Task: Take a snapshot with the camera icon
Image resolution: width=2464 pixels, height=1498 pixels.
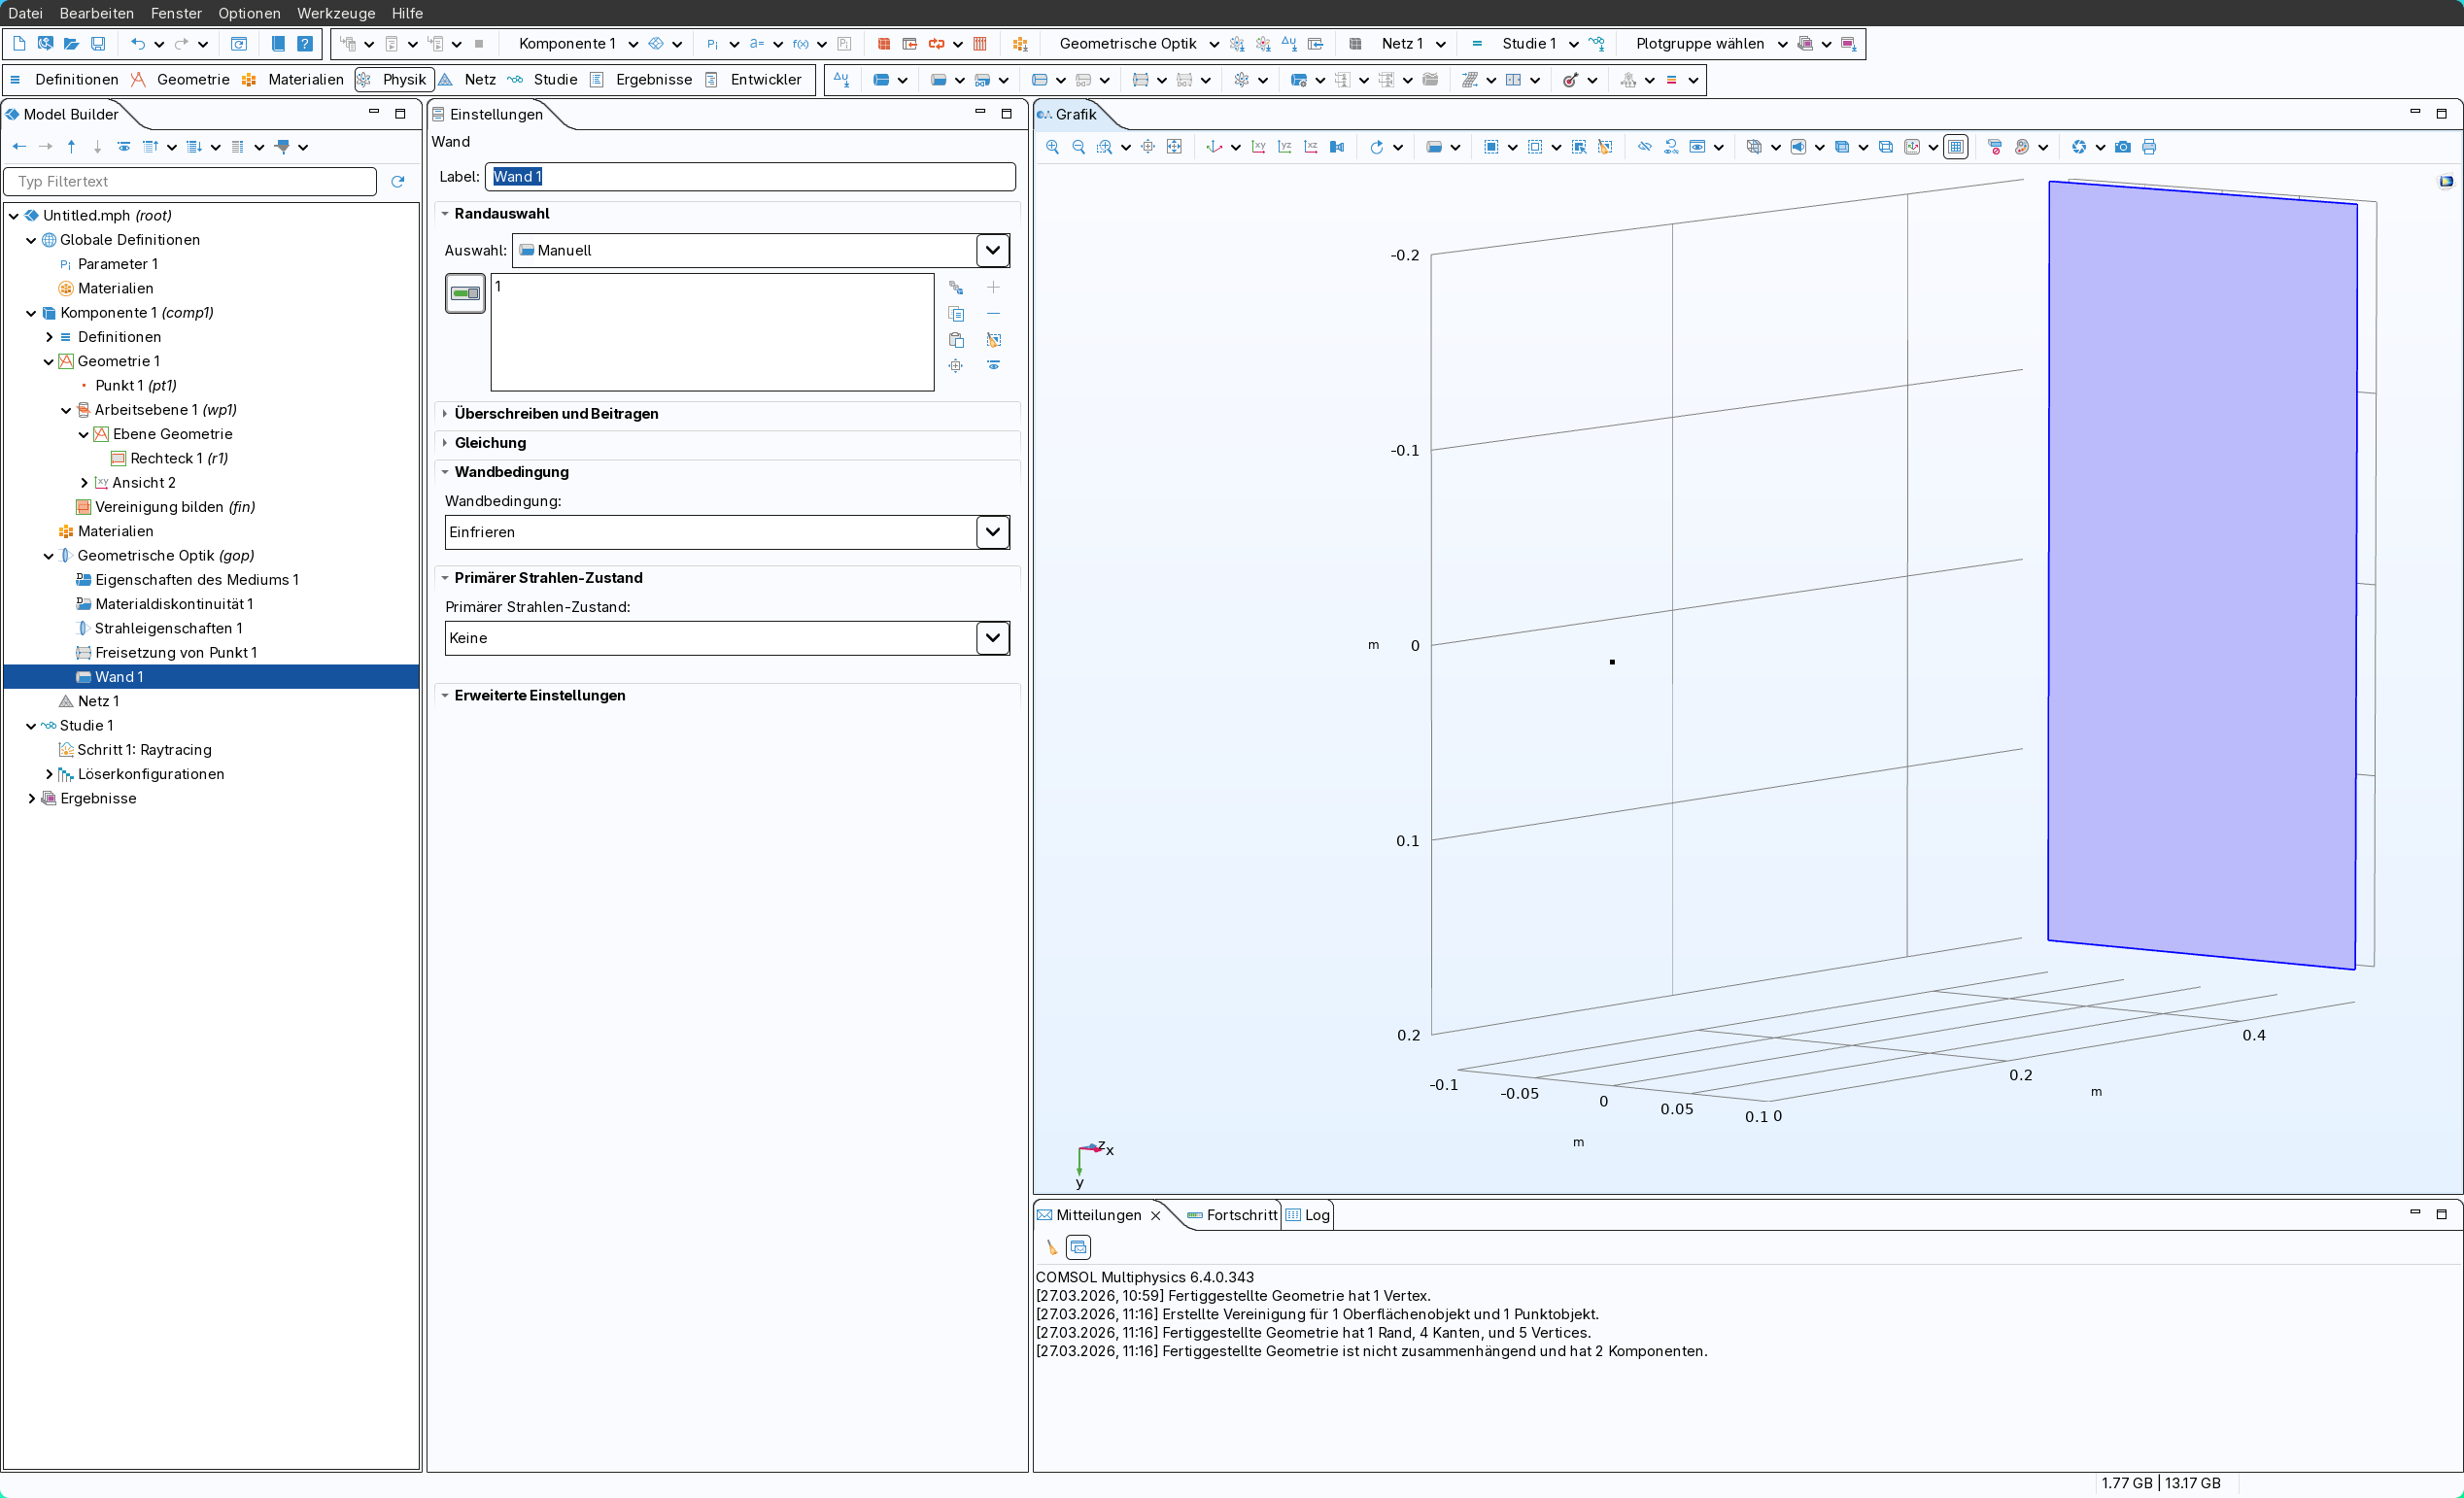Action: click(2122, 147)
